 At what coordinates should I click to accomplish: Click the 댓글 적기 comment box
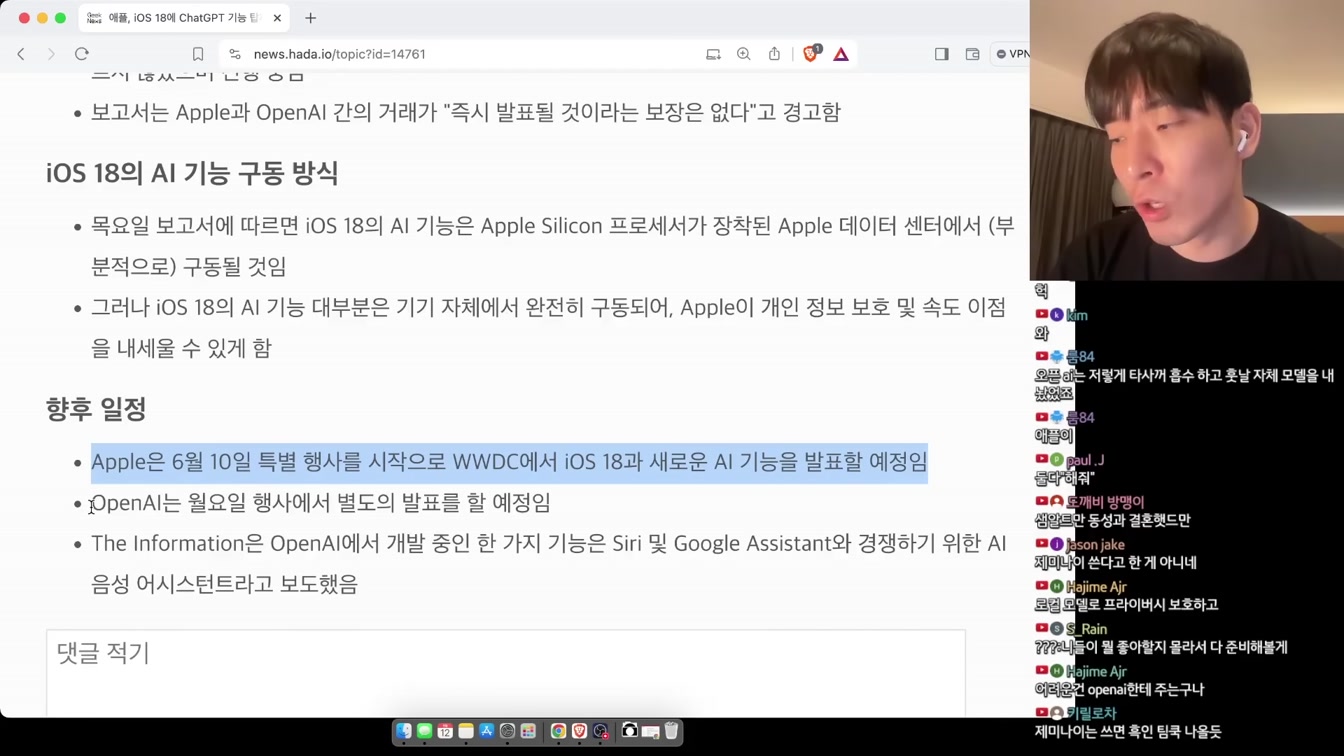click(506, 672)
